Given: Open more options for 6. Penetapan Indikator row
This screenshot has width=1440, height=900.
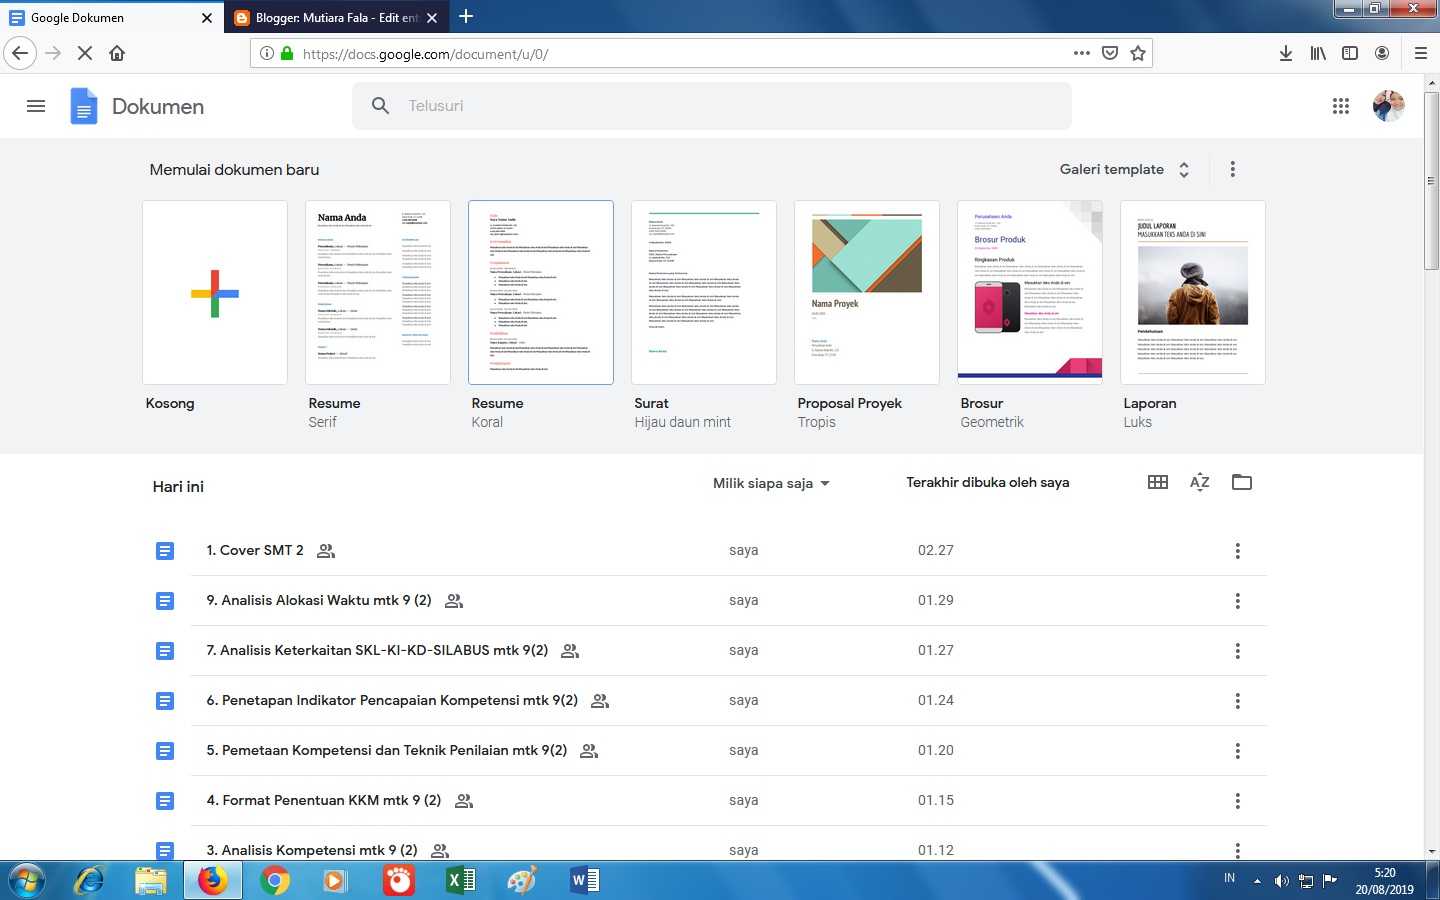Looking at the screenshot, I should click(x=1237, y=701).
